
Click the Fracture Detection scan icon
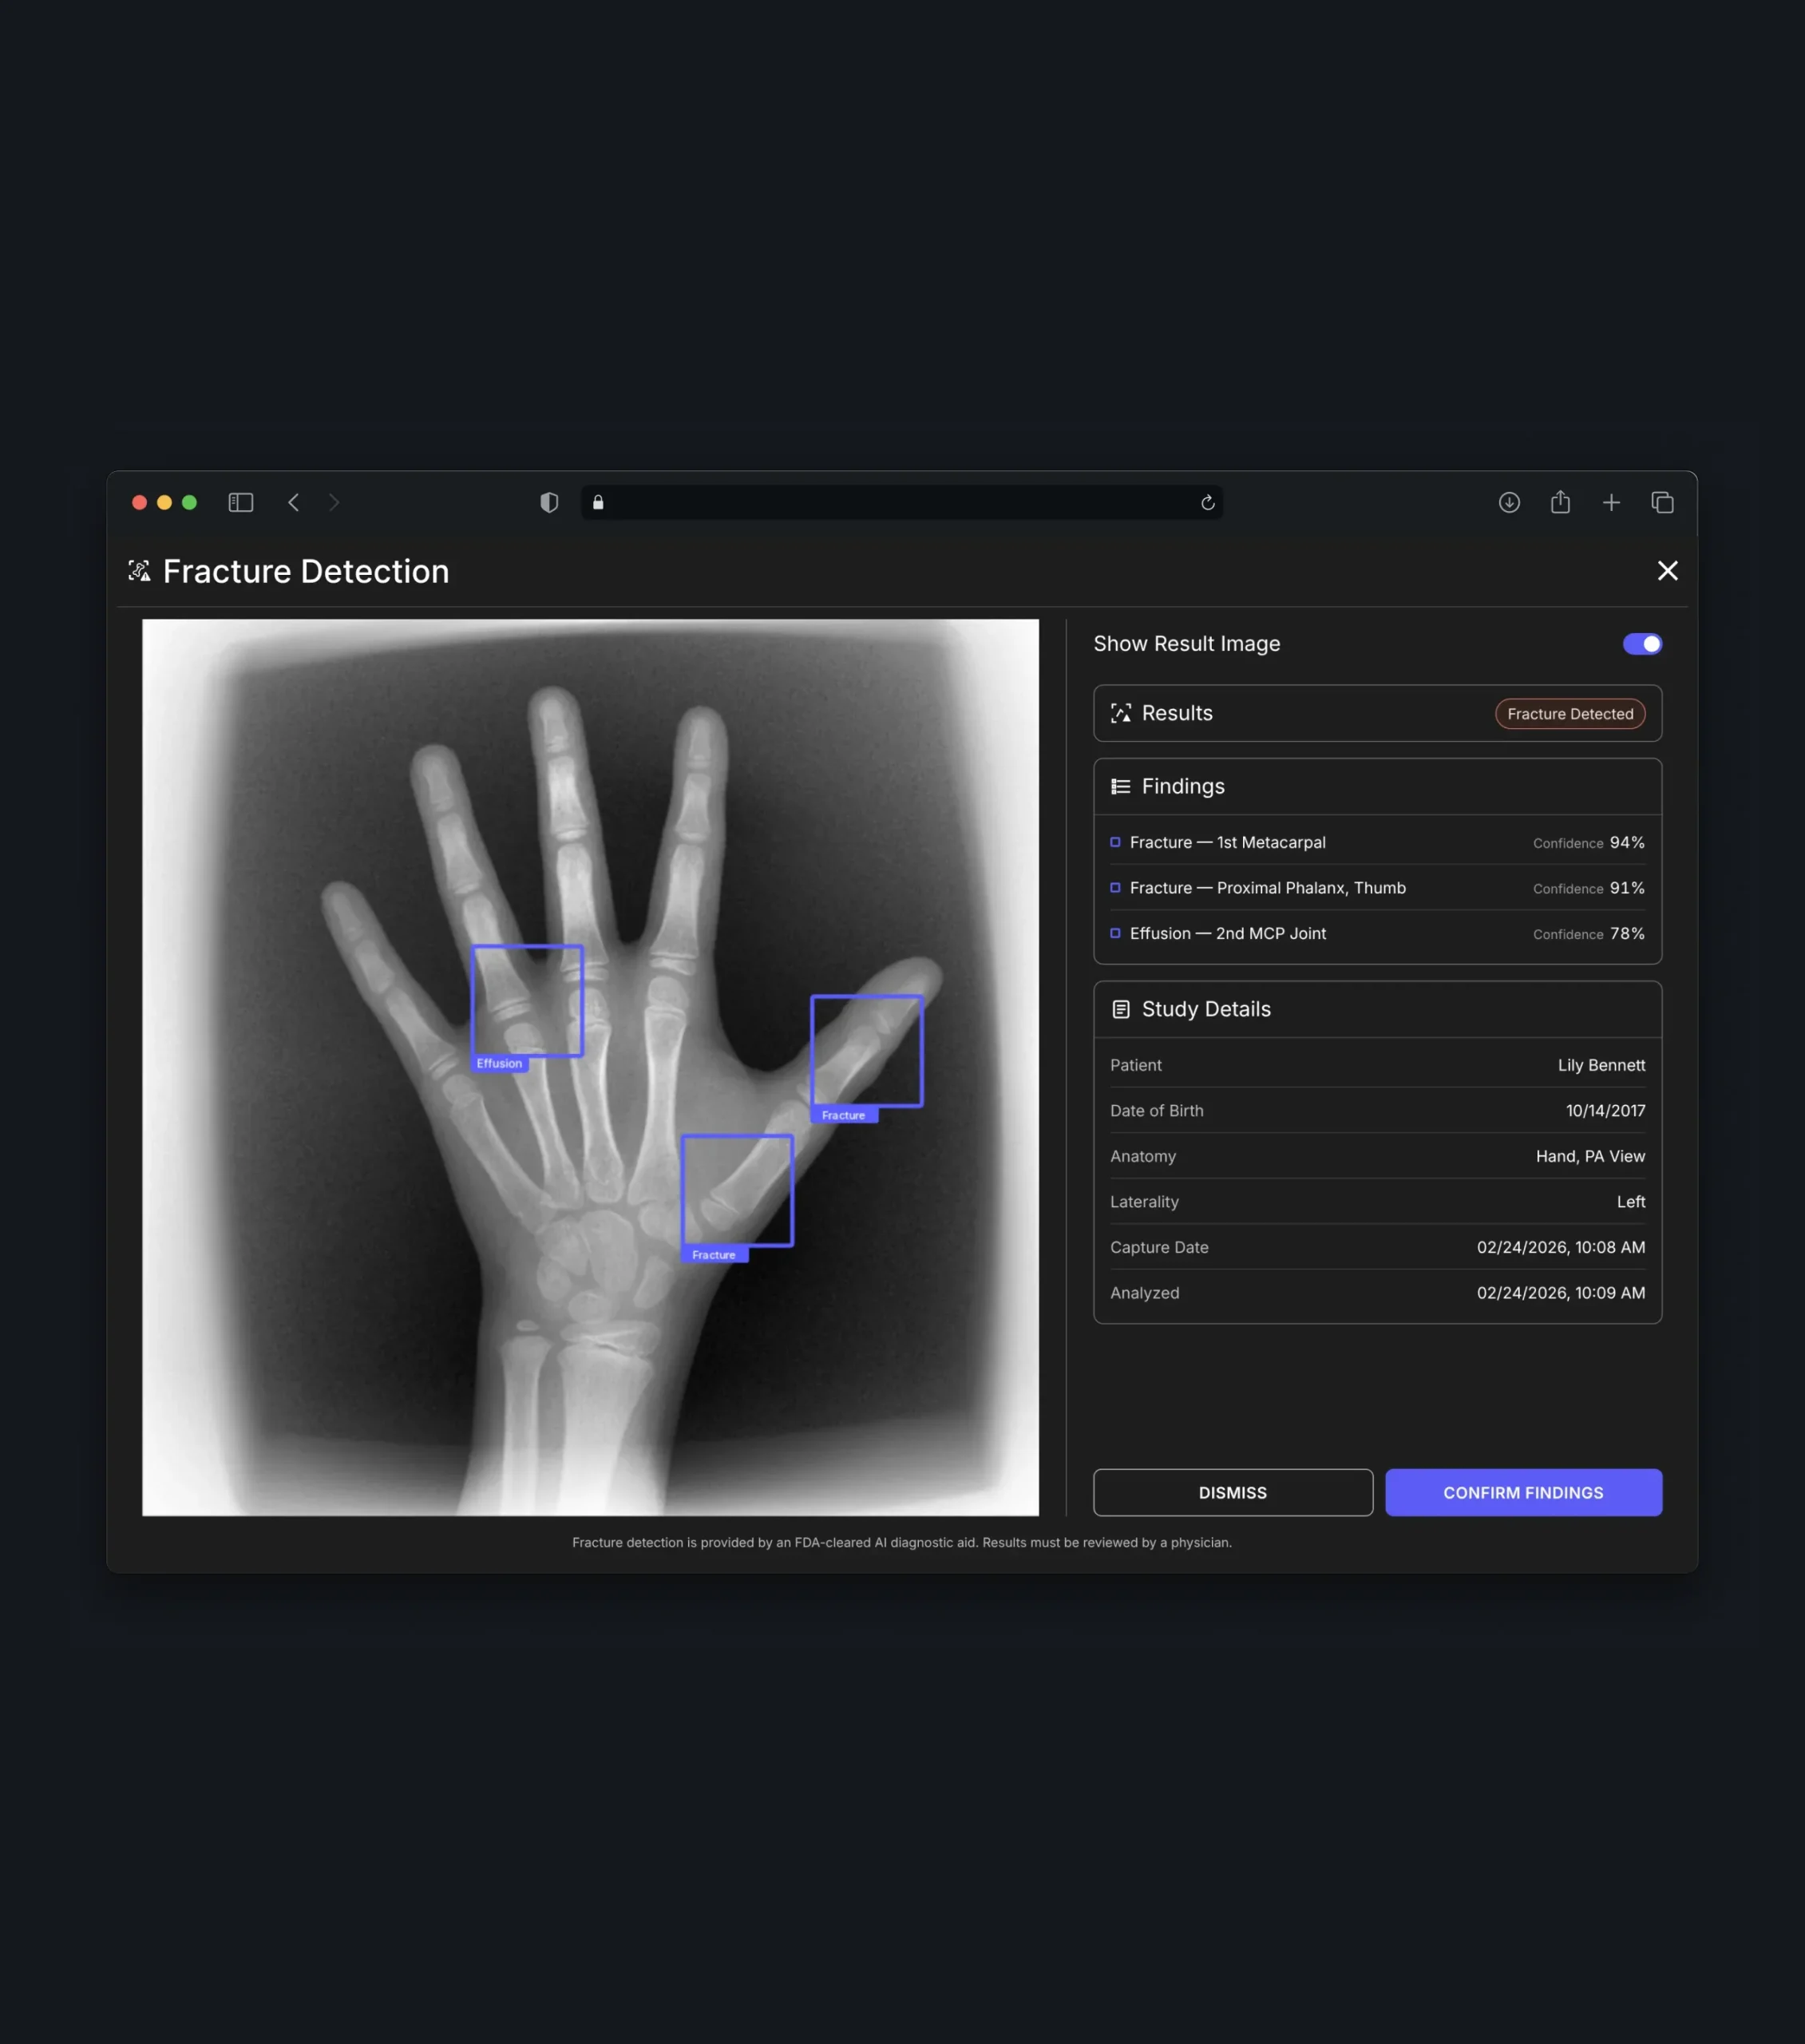coord(139,571)
